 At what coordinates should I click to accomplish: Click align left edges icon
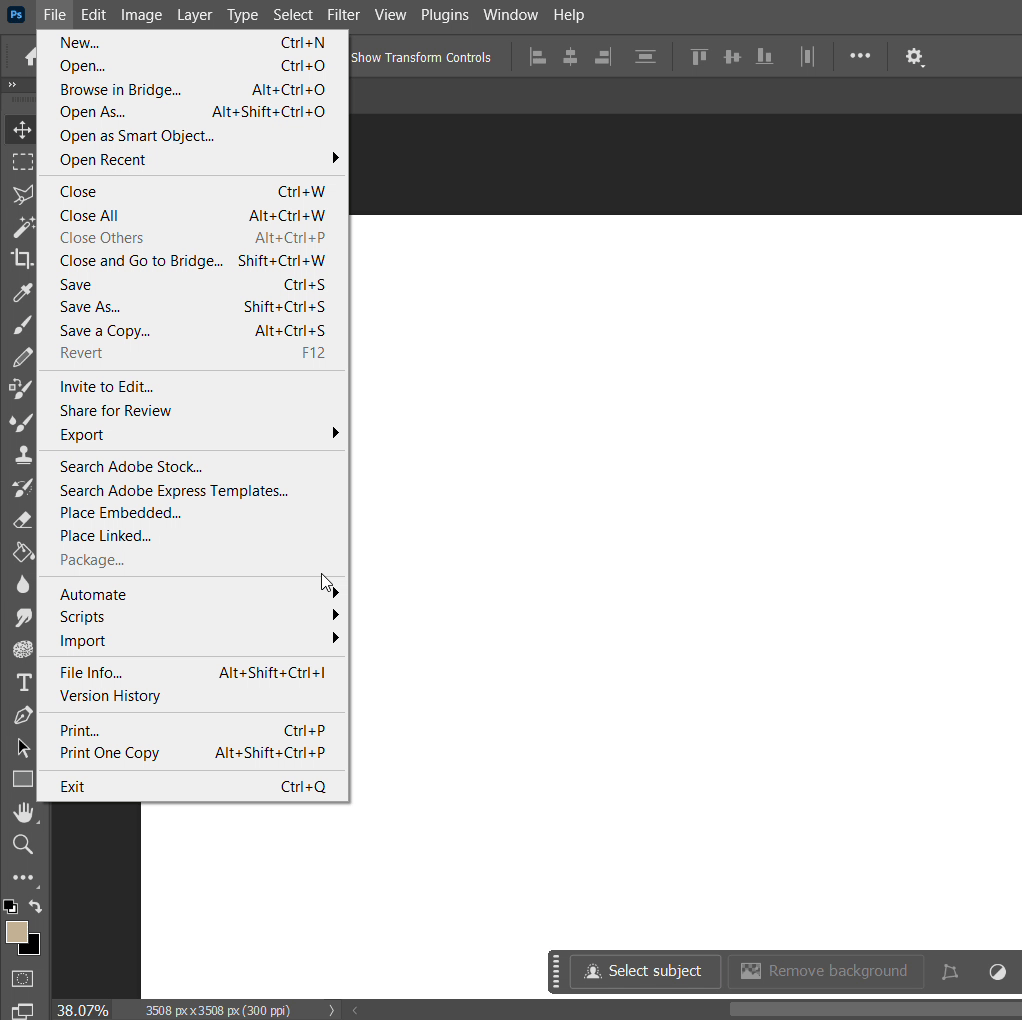538,57
